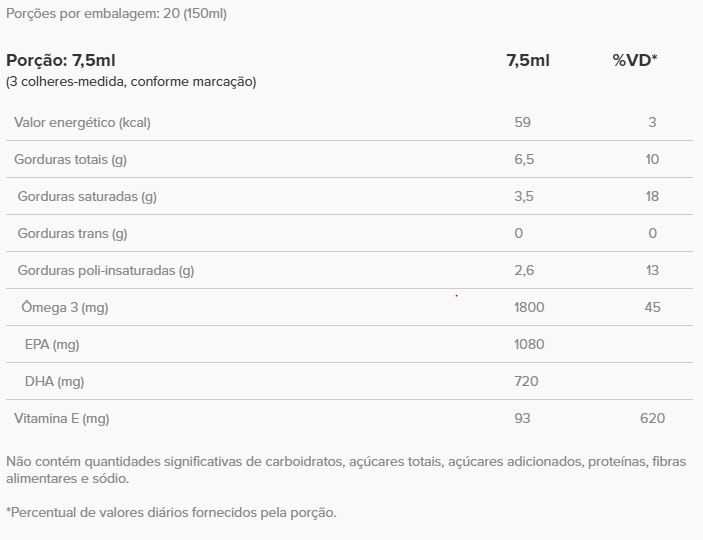Click the Omega 3 amount '1800'
Image resolution: width=703 pixels, height=540 pixels.
528,307
